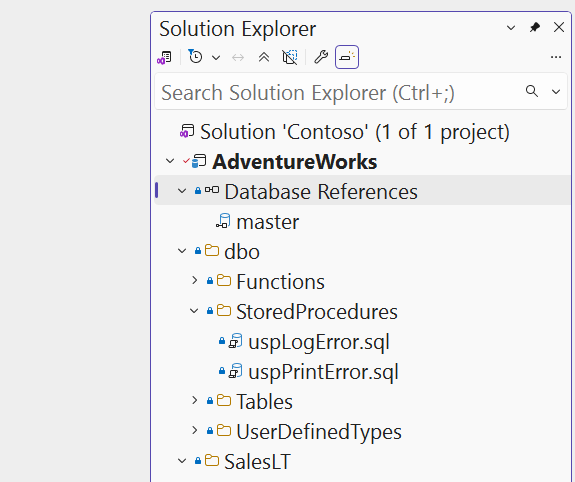This screenshot has height=482, width=575.
Task: Click the AdventureWorks database project icon
Action: pyautogui.click(x=199, y=161)
